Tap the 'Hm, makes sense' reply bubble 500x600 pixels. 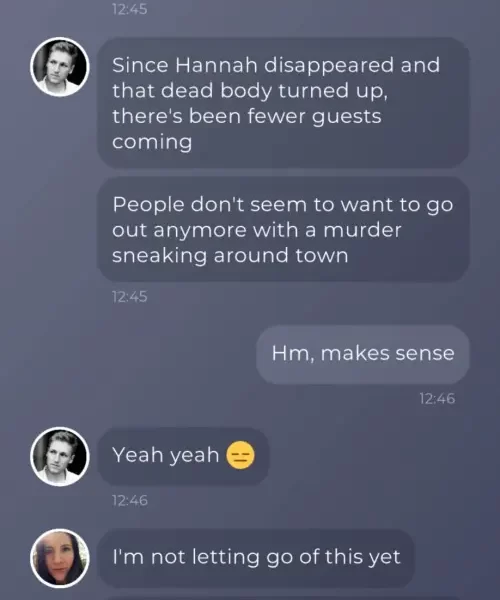(x=363, y=354)
